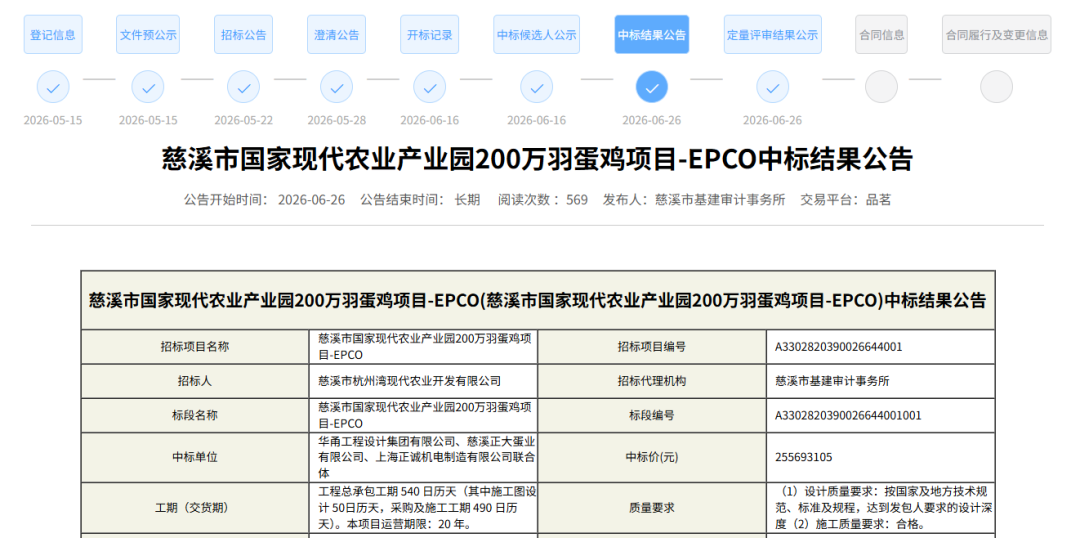Click the solid blue checkmark under 中标结果公告
This screenshot has width=1080, height=538.
point(652,87)
